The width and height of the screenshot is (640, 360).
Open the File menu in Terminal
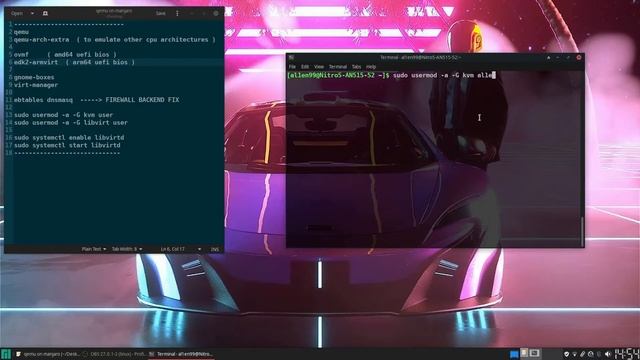pos(292,67)
